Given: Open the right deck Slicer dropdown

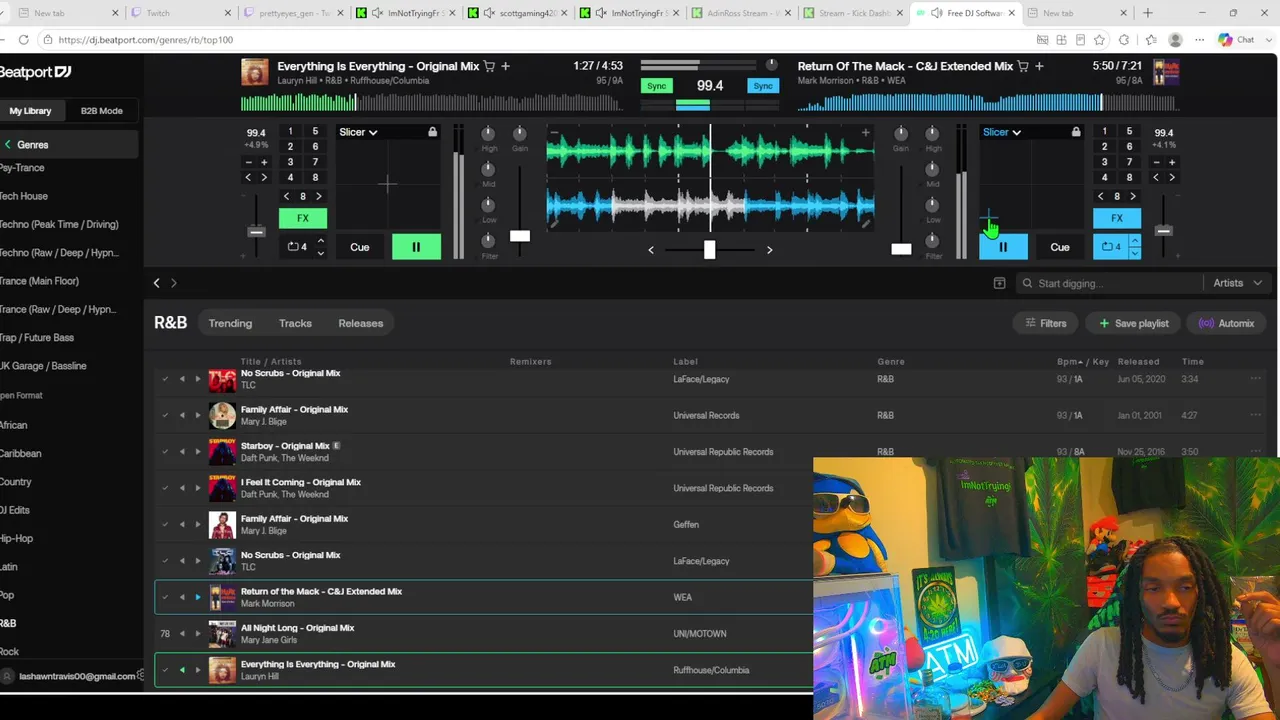Looking at the screenshot, I should pos(1002,132).
